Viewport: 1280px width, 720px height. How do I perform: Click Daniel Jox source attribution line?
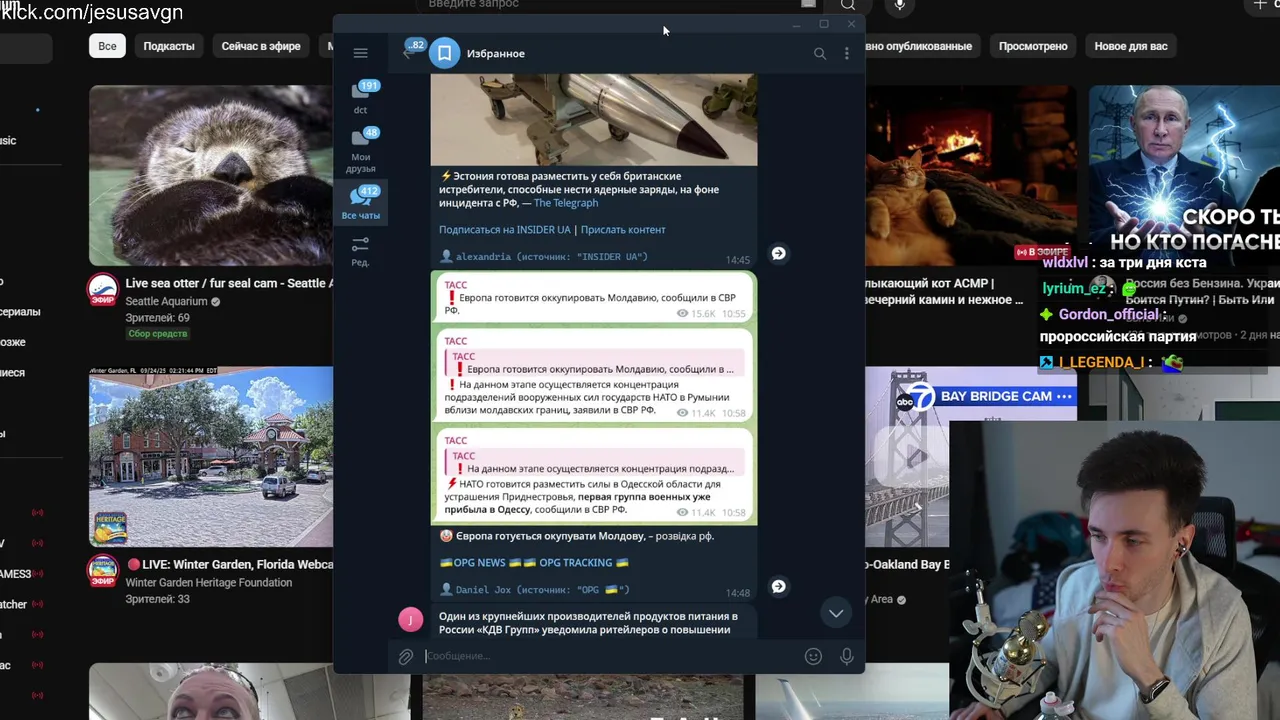(535, 590)
